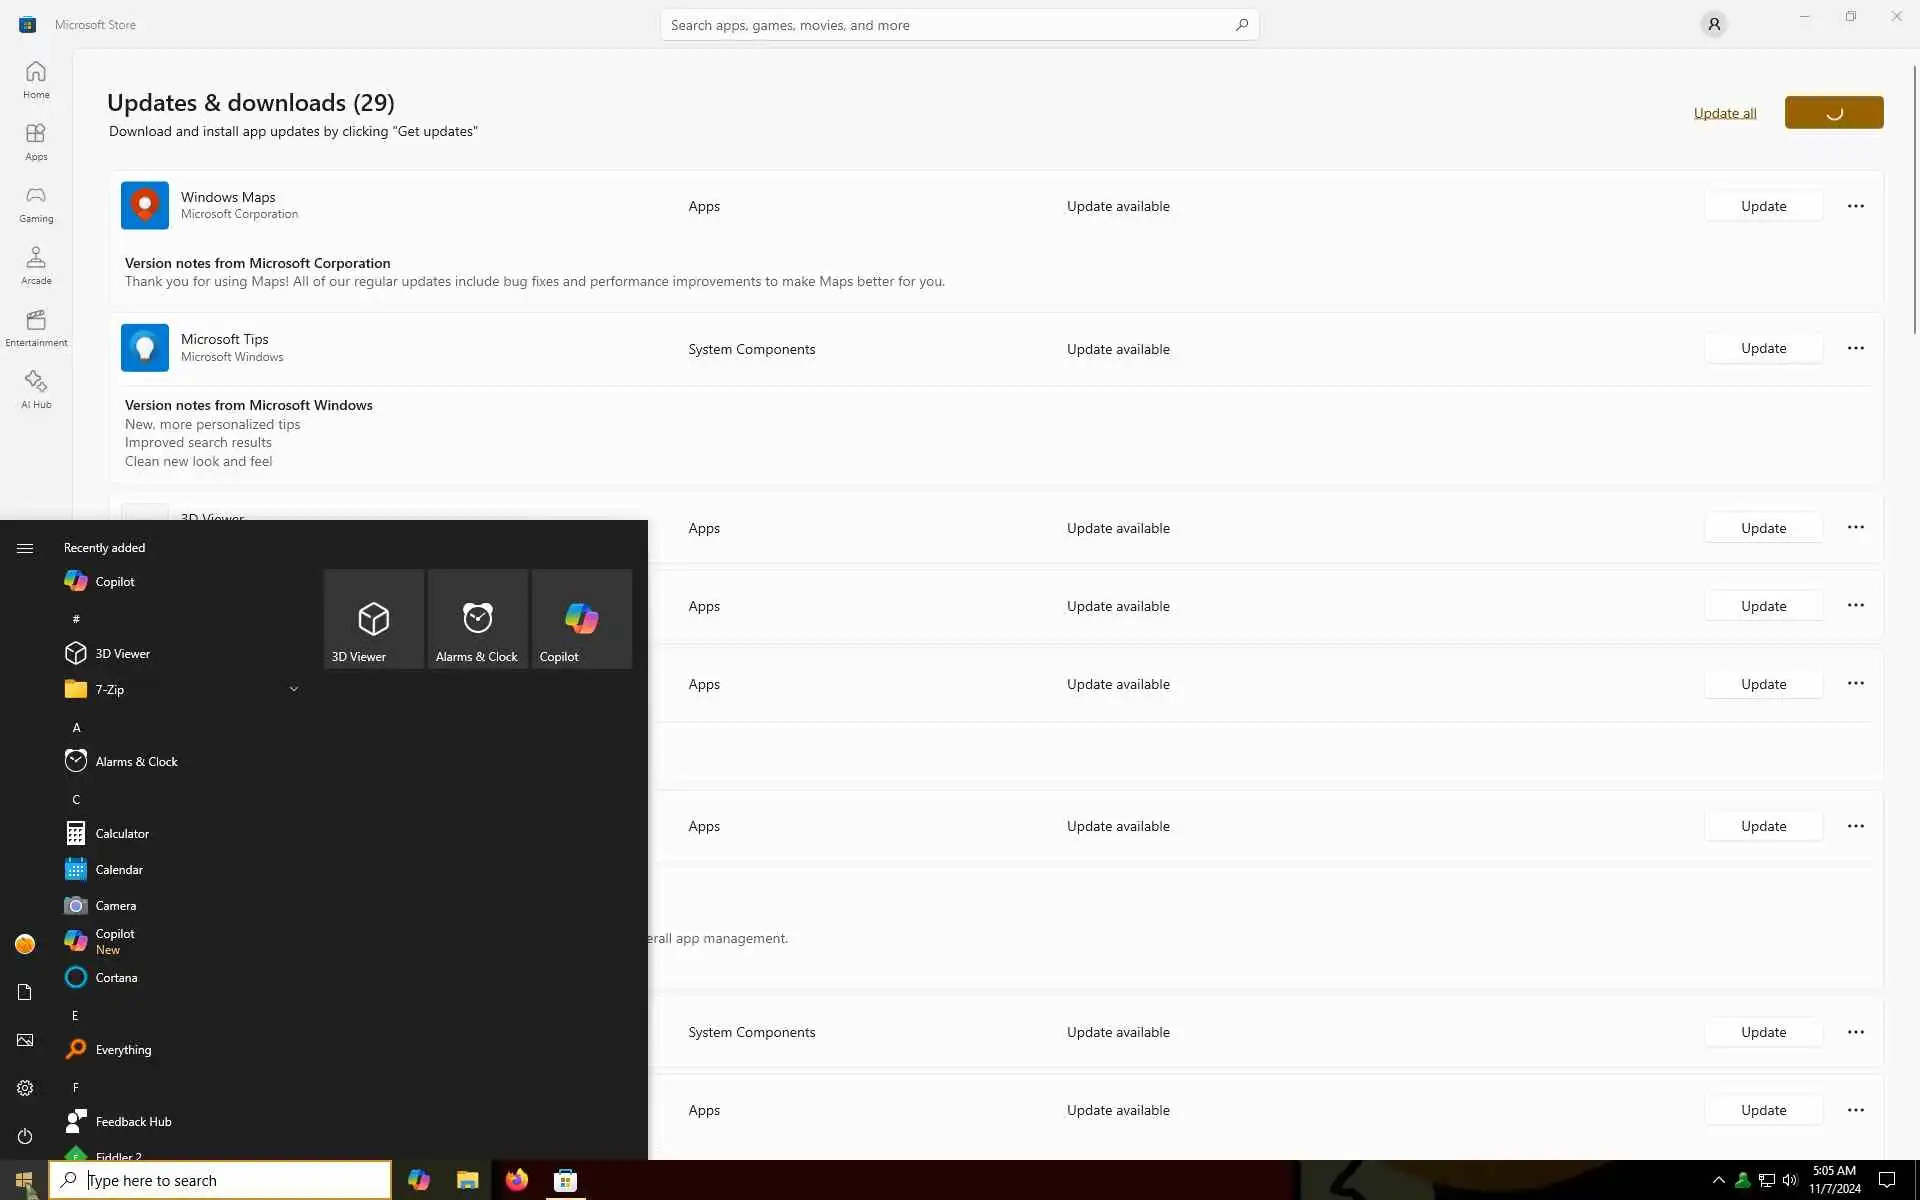Launch the Alarms & Clock tile
1920x1200 pixels.
pyautogui.click(x=477, y=619)
